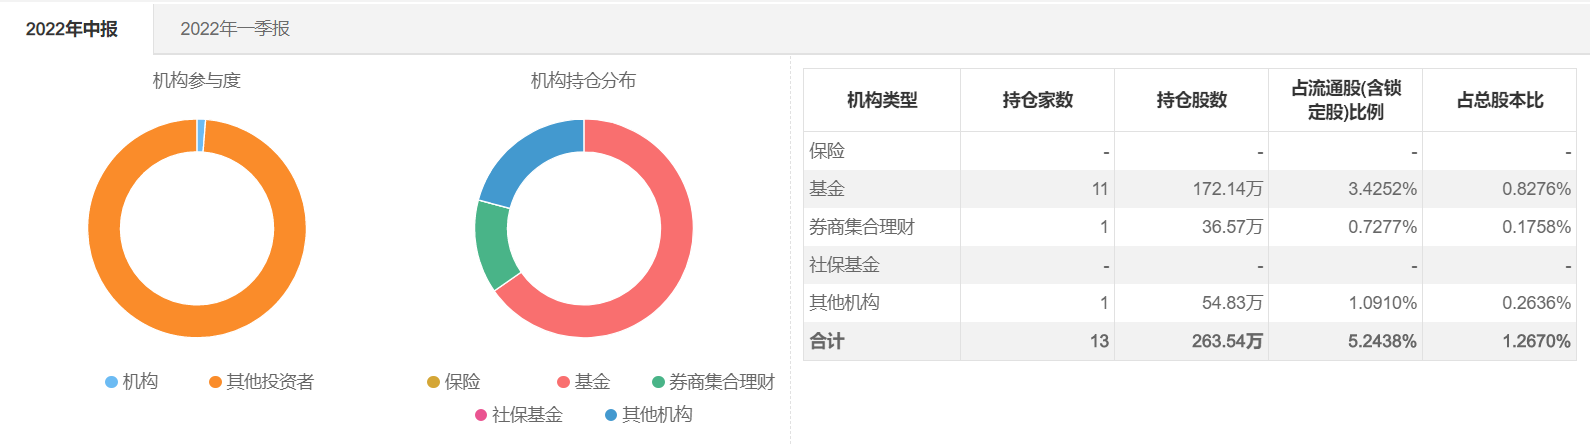Click the 持仓股数 column header
Screen dimensions: 1590x445
(x=1191, y=100)
